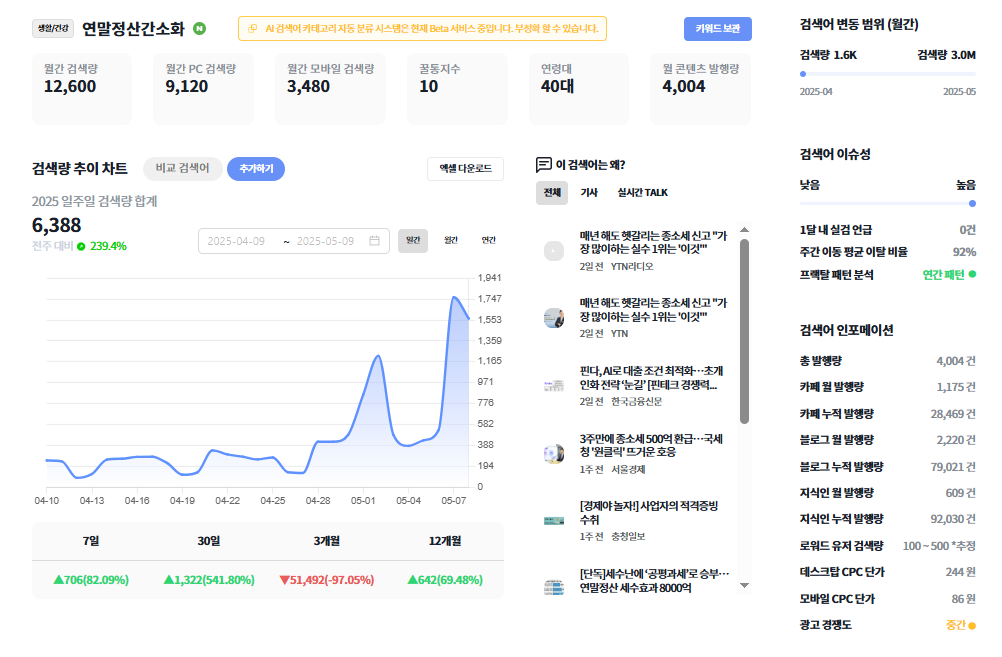1002x657 pixels.
Task: Select the highlighted 일간 period toggle
Action: 413,240
